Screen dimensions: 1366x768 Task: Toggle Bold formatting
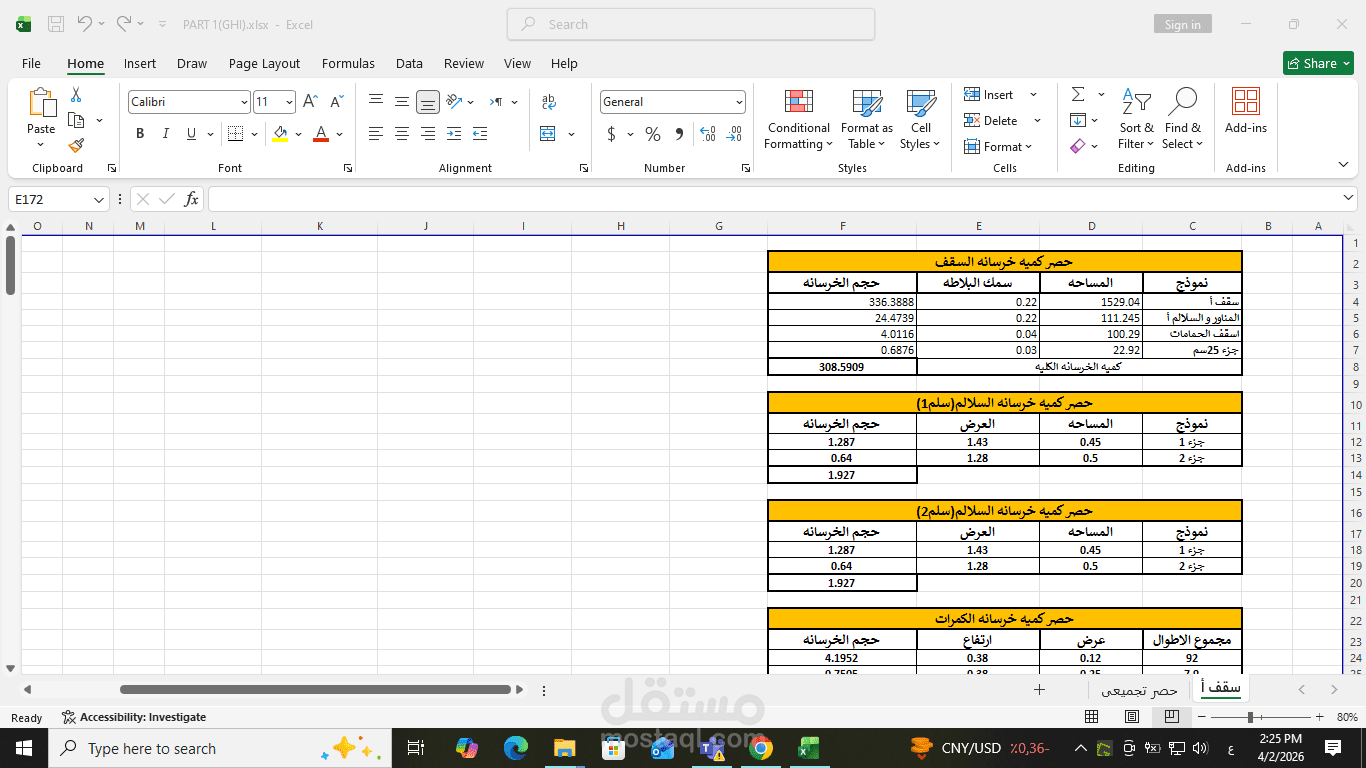[140, 134]
